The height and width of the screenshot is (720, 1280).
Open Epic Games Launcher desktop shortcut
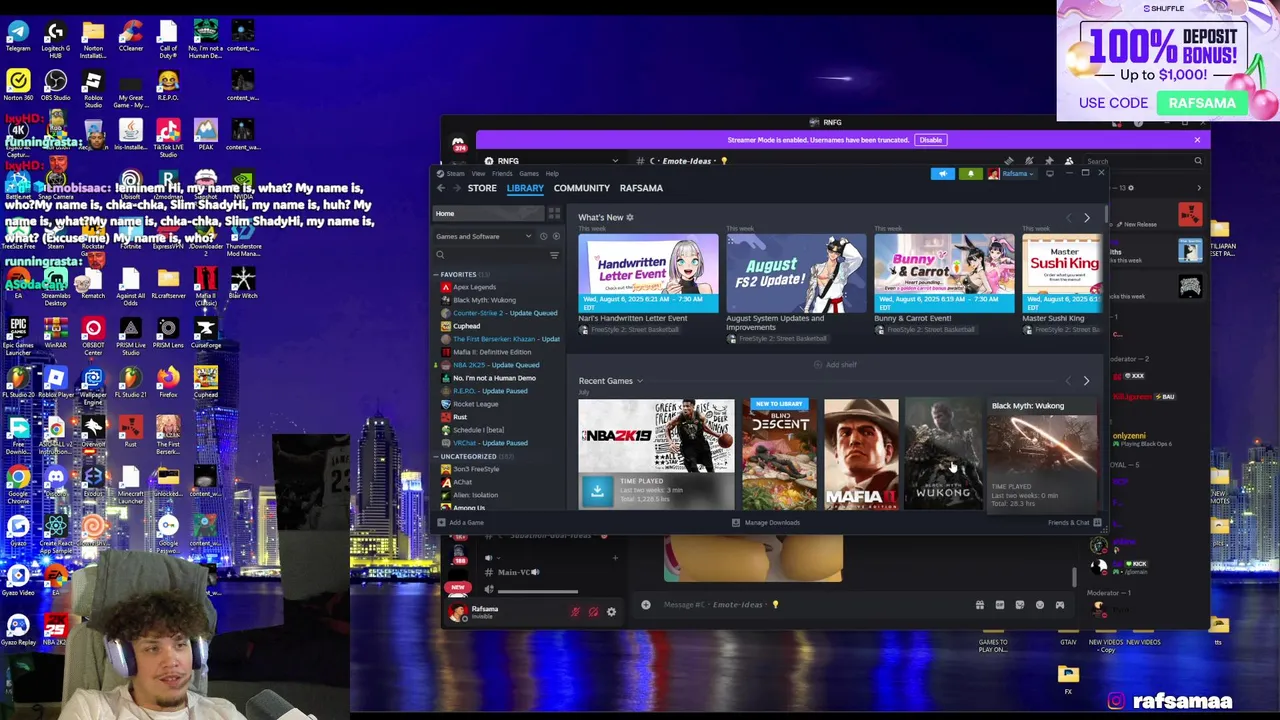[x=18, y=335]
